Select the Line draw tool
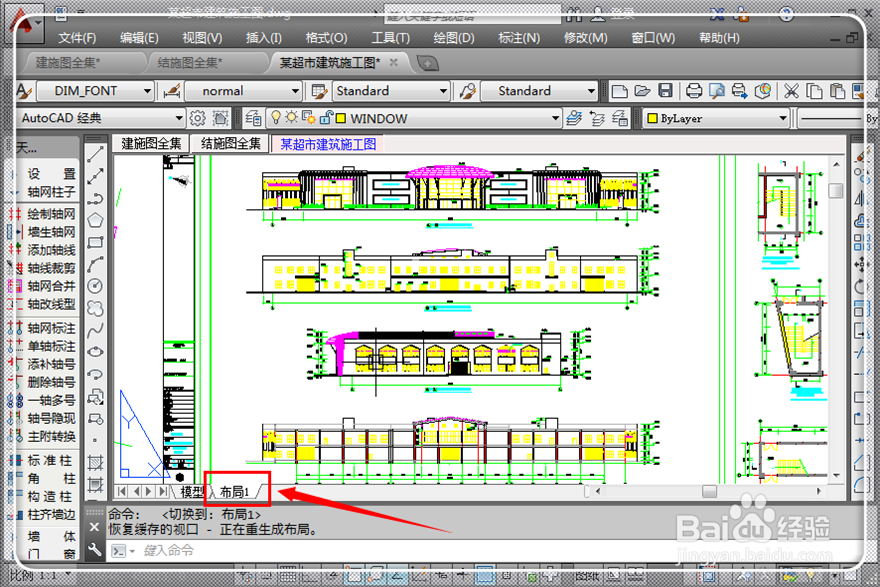Screen dimensions: 880x587 [95, 154]
